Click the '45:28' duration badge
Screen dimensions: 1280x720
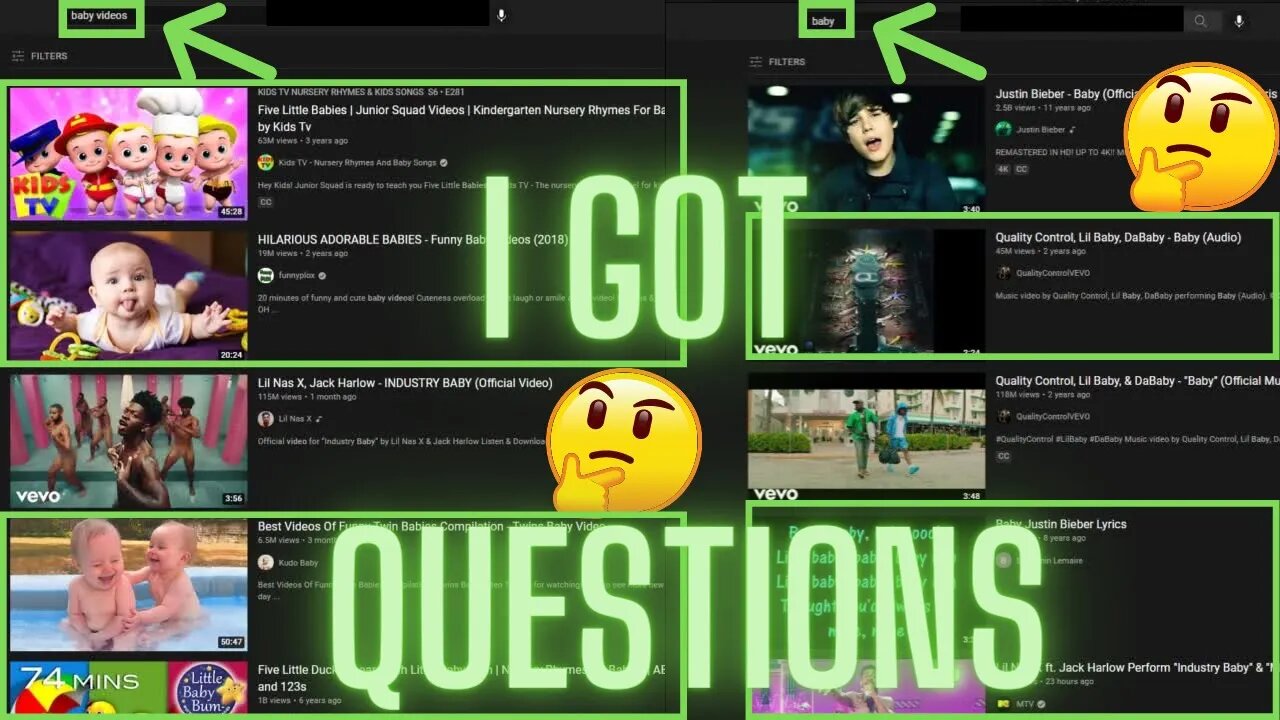[x=232, y=211]
